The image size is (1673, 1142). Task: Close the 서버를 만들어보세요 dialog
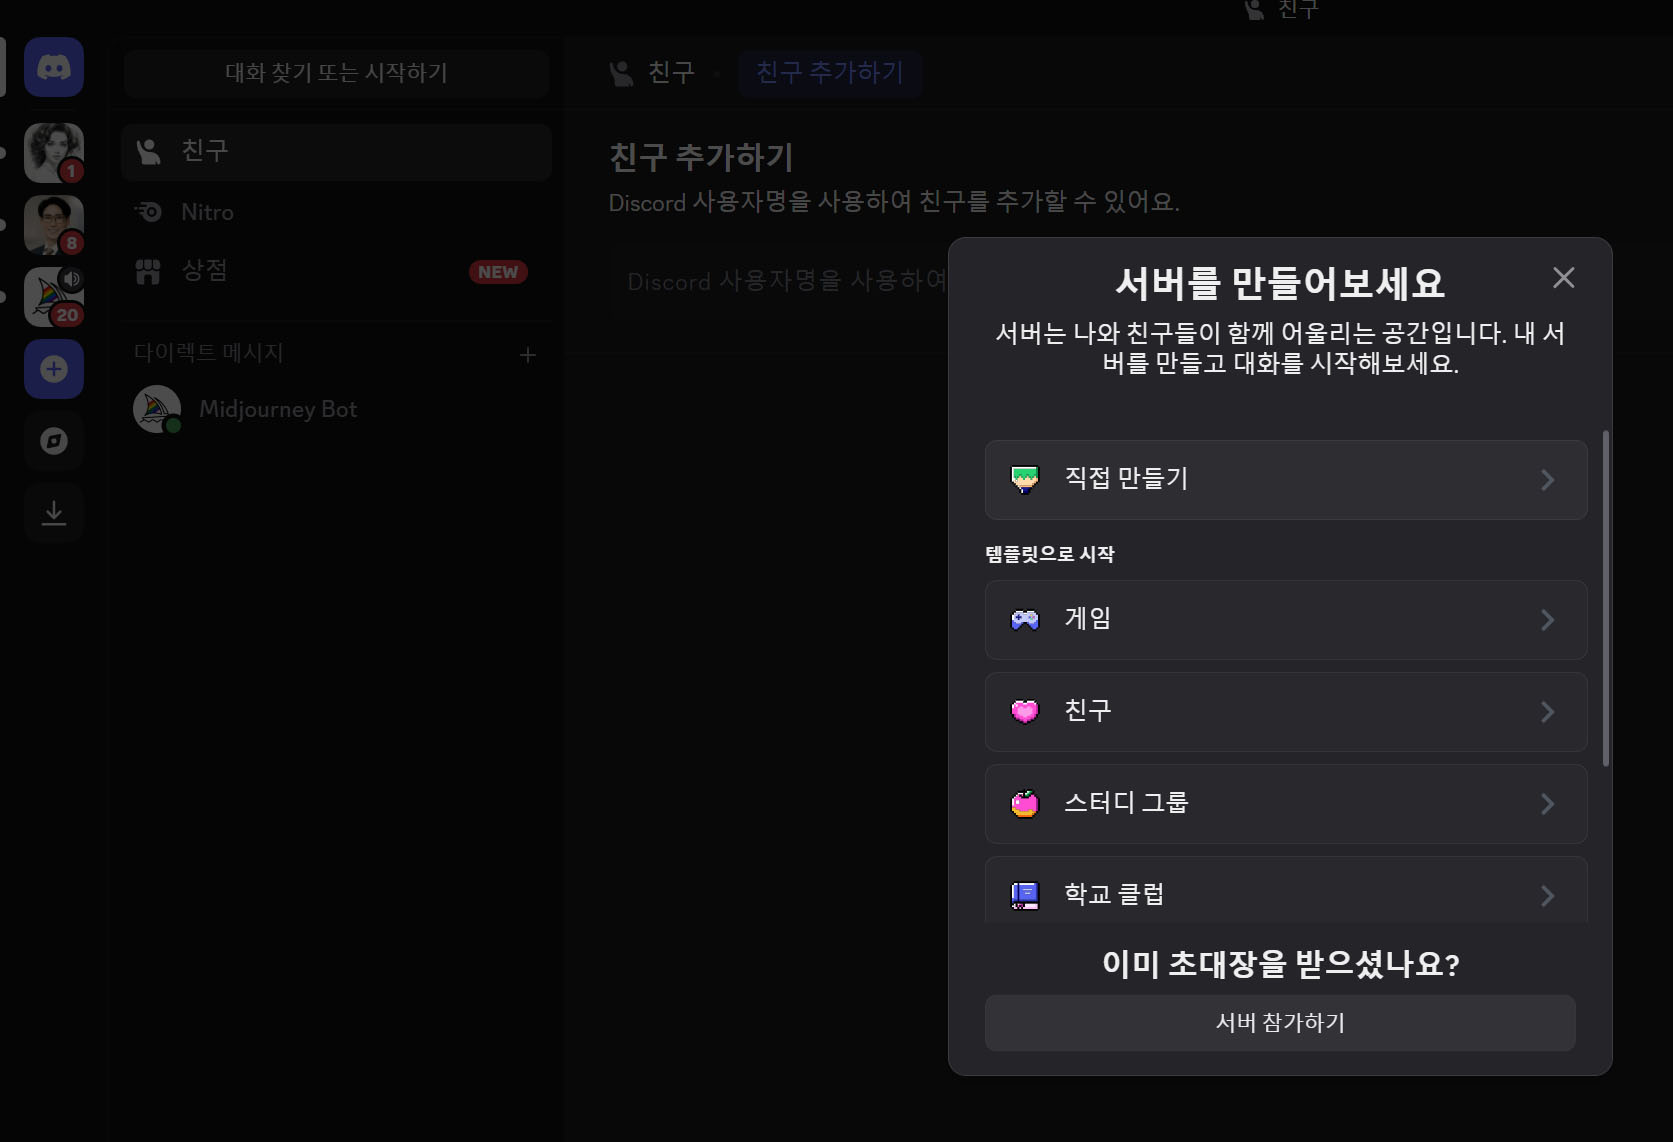tap(1564, 277)
